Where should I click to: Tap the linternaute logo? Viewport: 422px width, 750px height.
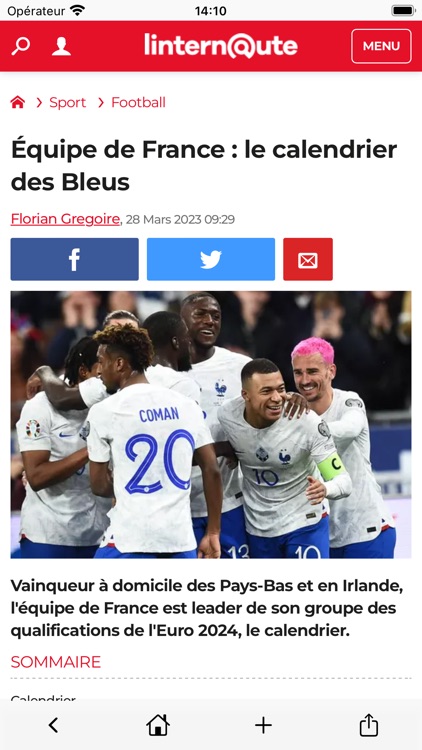tap(221, 46)
